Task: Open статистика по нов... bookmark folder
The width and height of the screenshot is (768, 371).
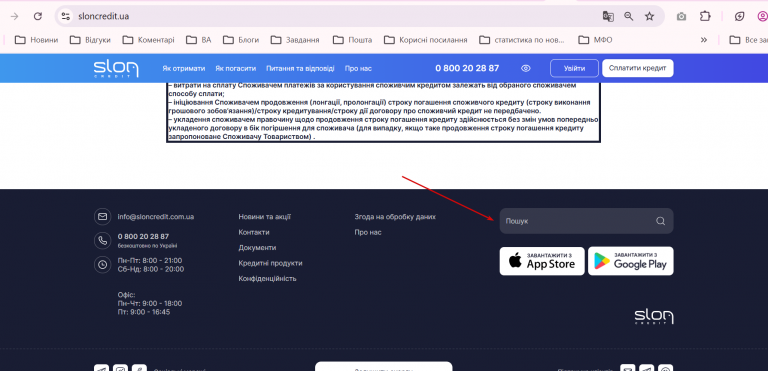Action: pyautogui.click(x=522, y=40)
